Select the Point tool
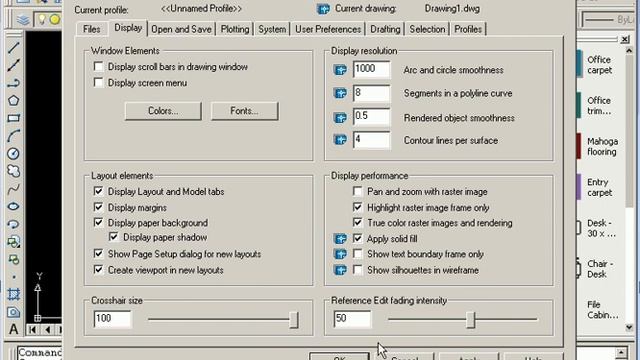Image resolution: width=640 pixels, height=360 pixels. 13,277
